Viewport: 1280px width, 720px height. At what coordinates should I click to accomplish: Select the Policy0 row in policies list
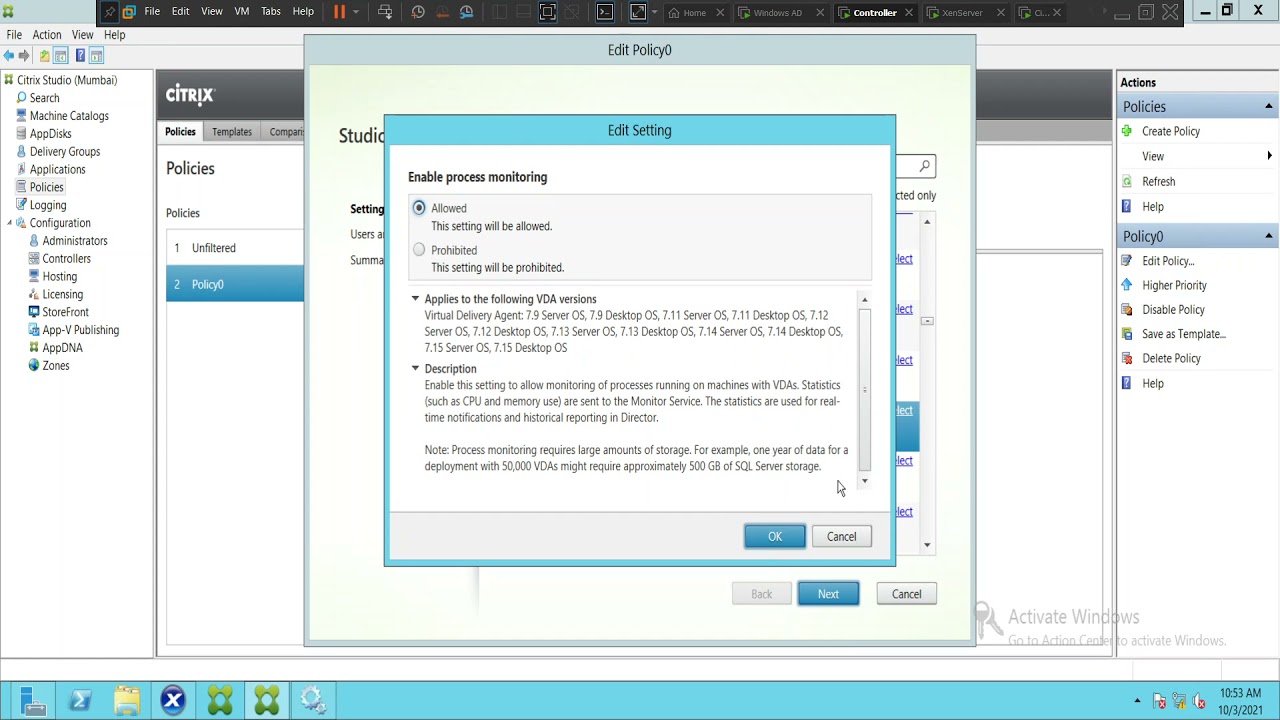tap(235, 284)
